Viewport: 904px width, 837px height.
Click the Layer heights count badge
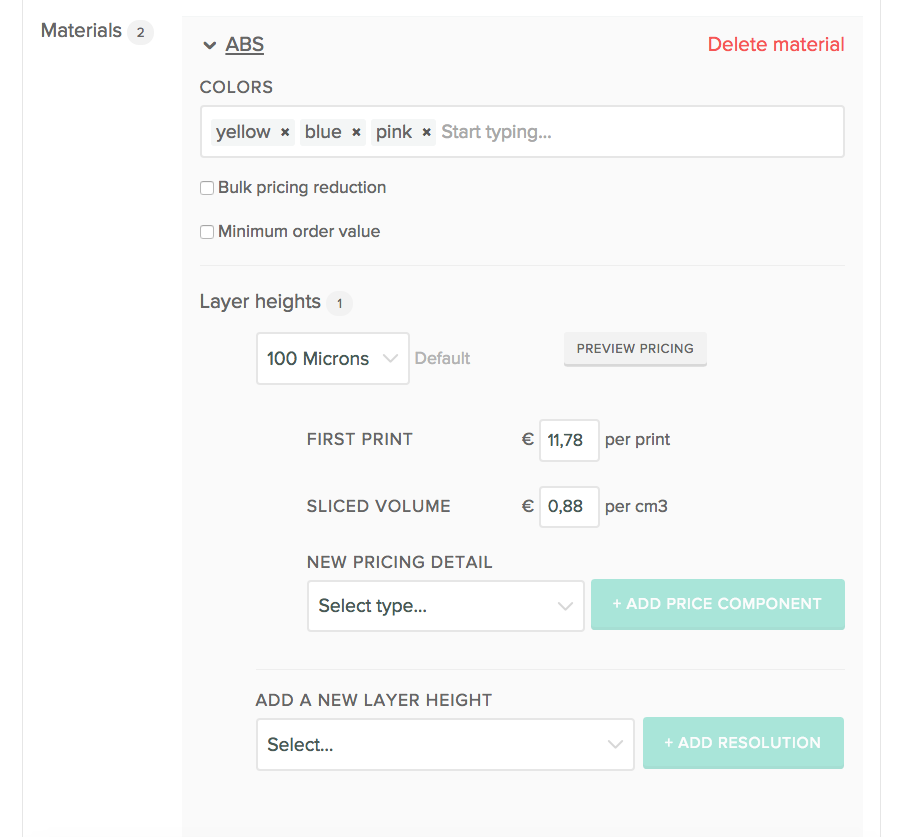339,303
